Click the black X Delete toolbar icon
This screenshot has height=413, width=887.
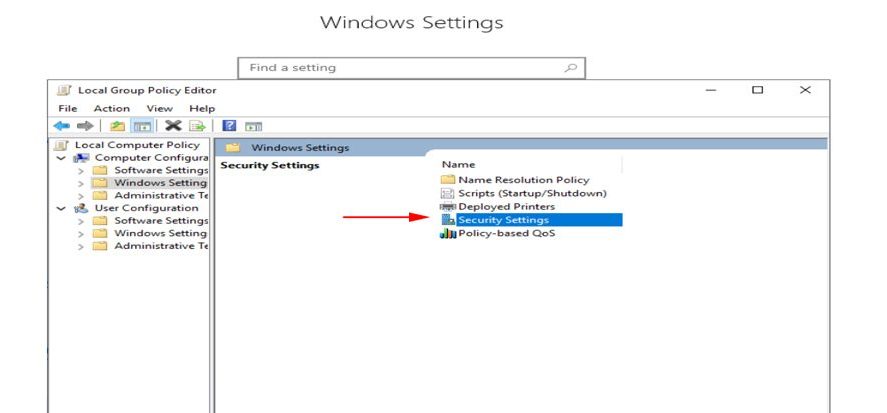click(x=173, y=126)
